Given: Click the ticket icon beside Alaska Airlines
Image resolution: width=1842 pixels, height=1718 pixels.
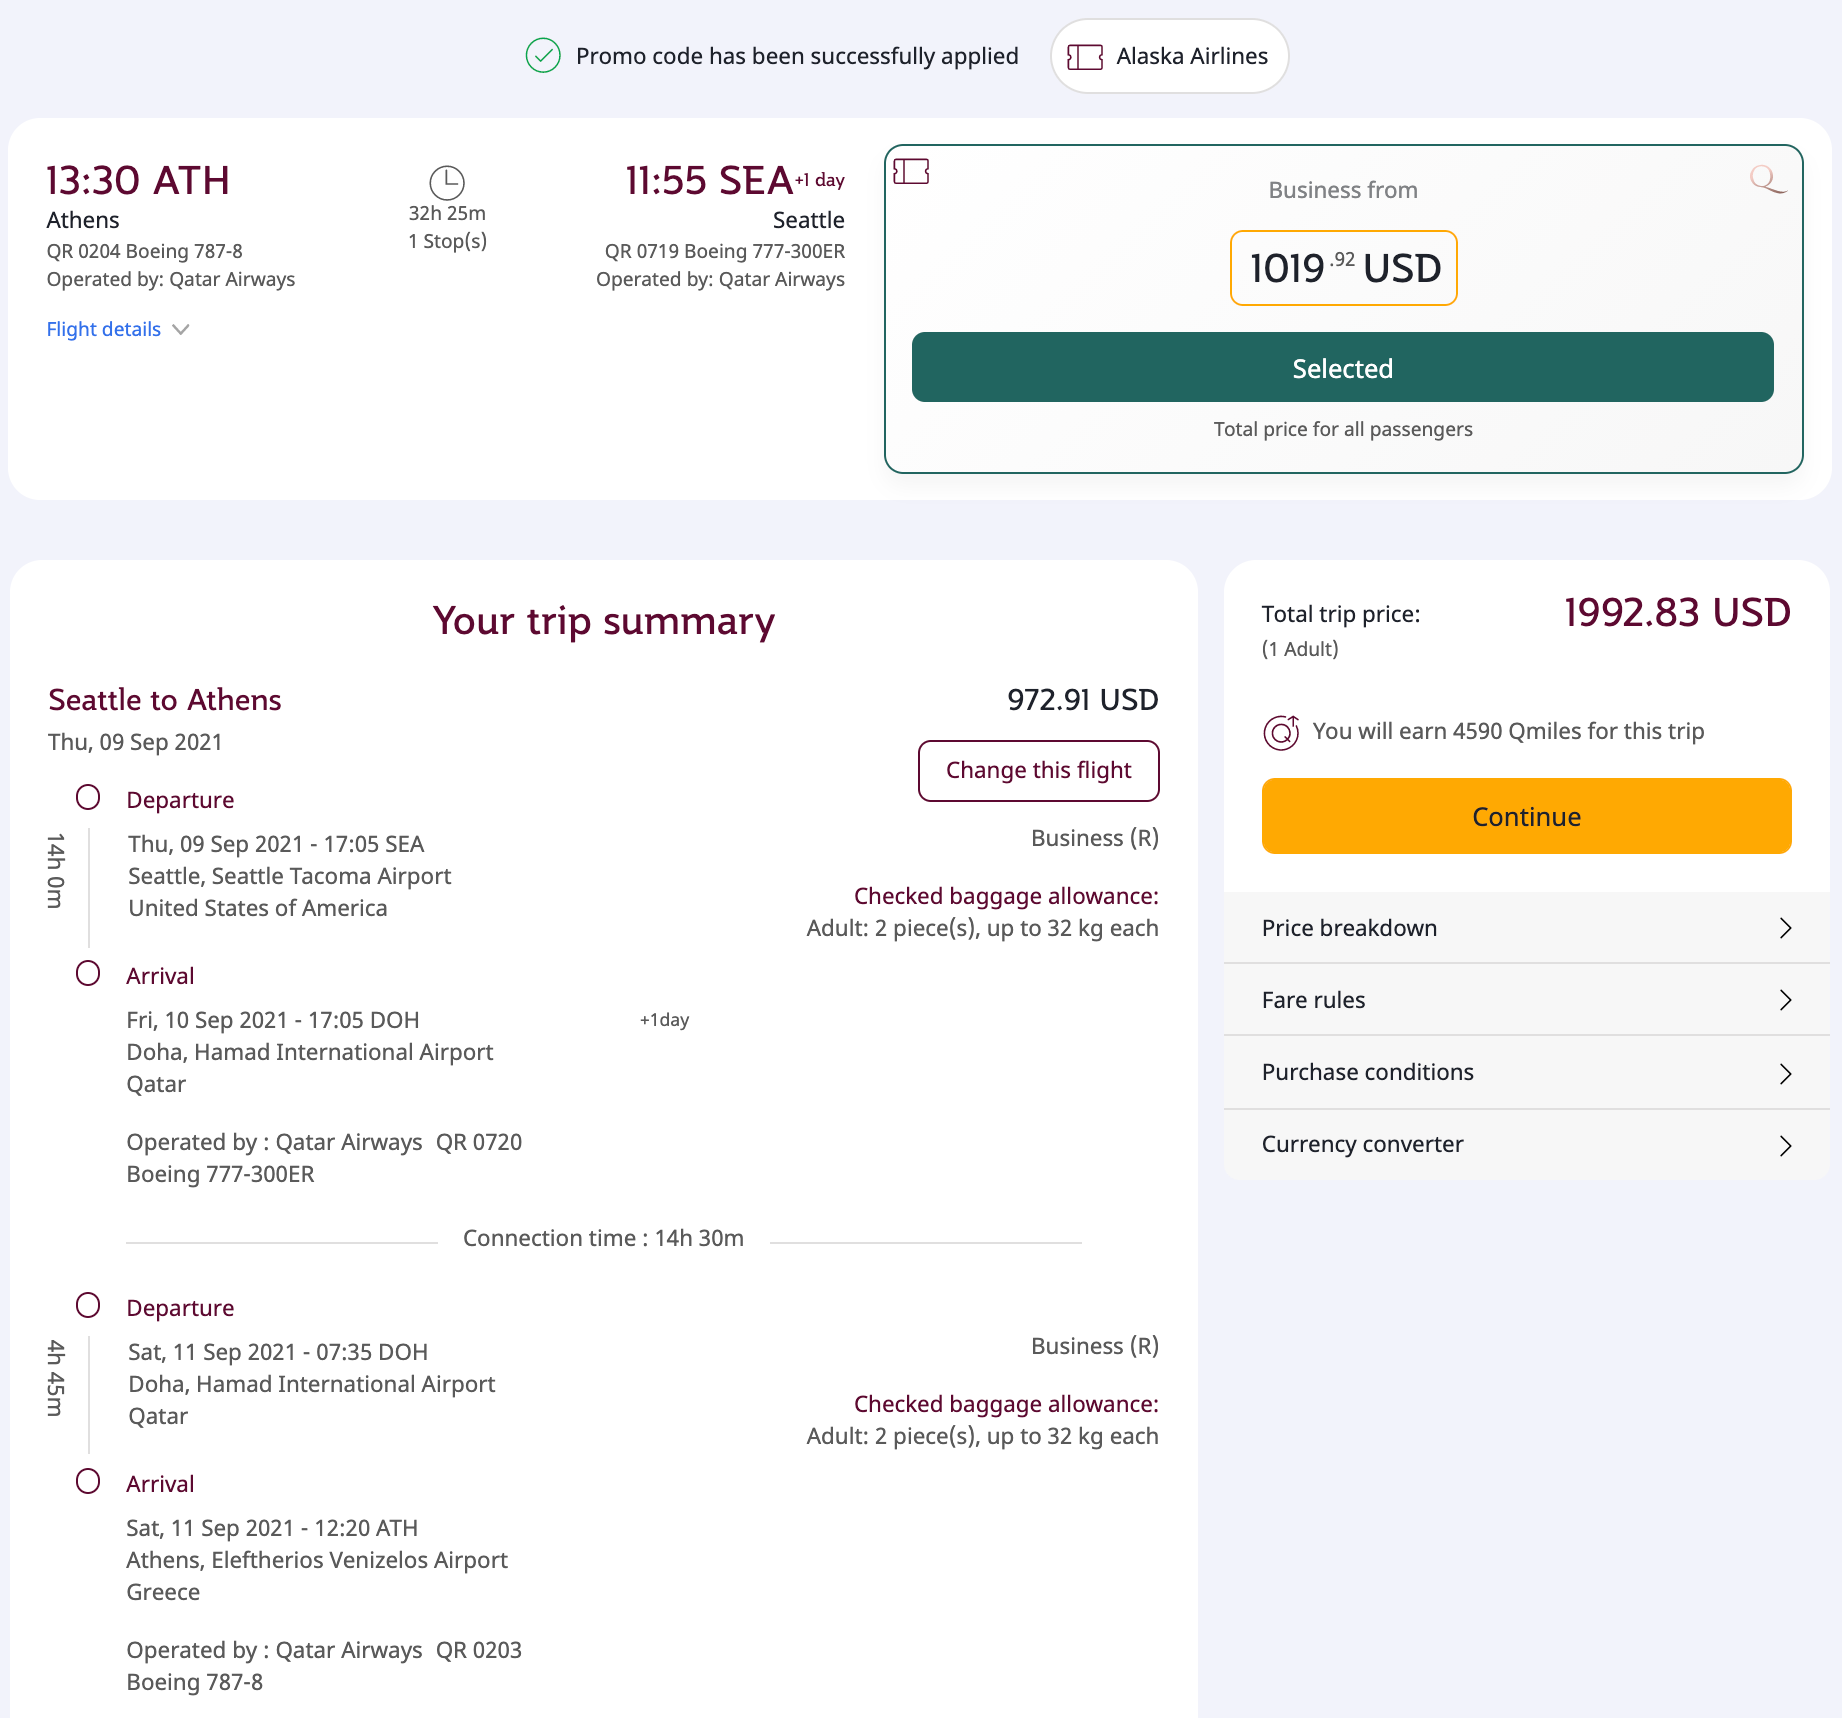Looking at the screenshot, I should [1085, 57].
